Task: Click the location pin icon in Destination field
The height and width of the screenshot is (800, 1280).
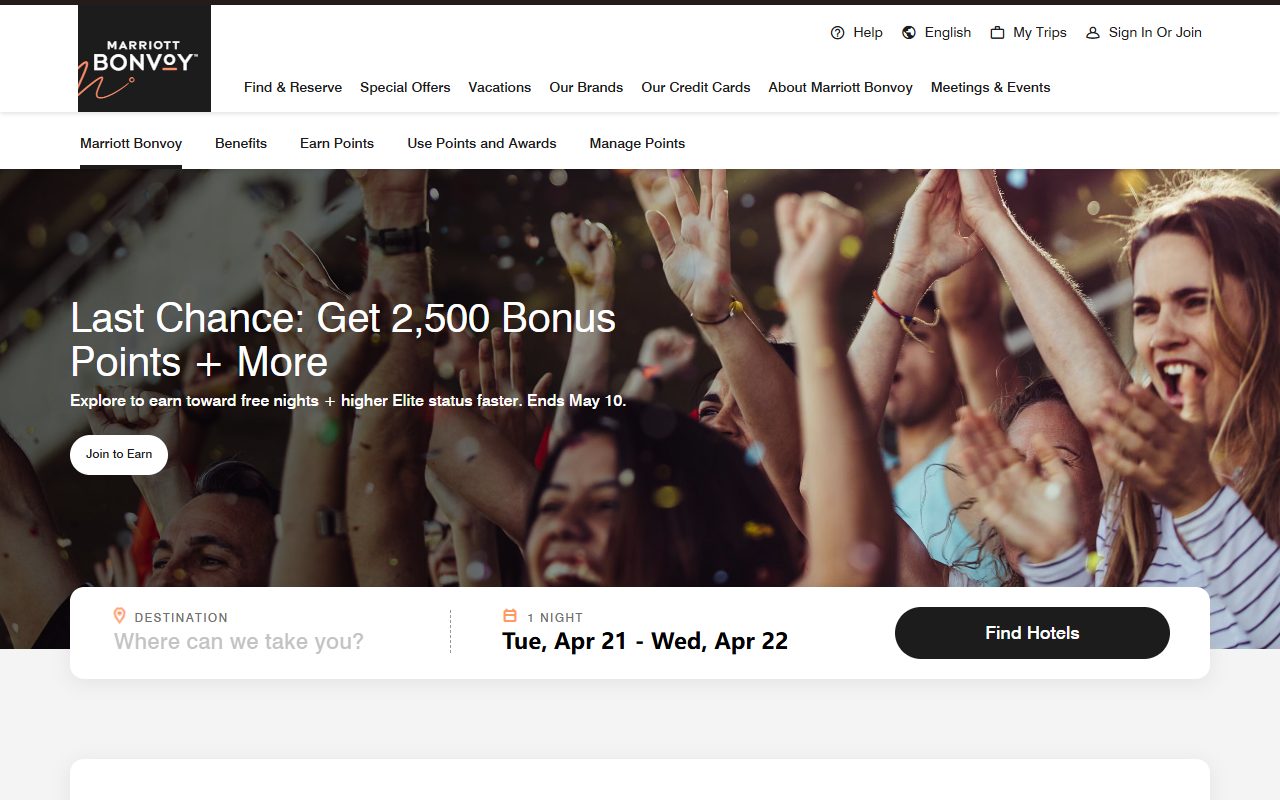Action: point(120,615)
